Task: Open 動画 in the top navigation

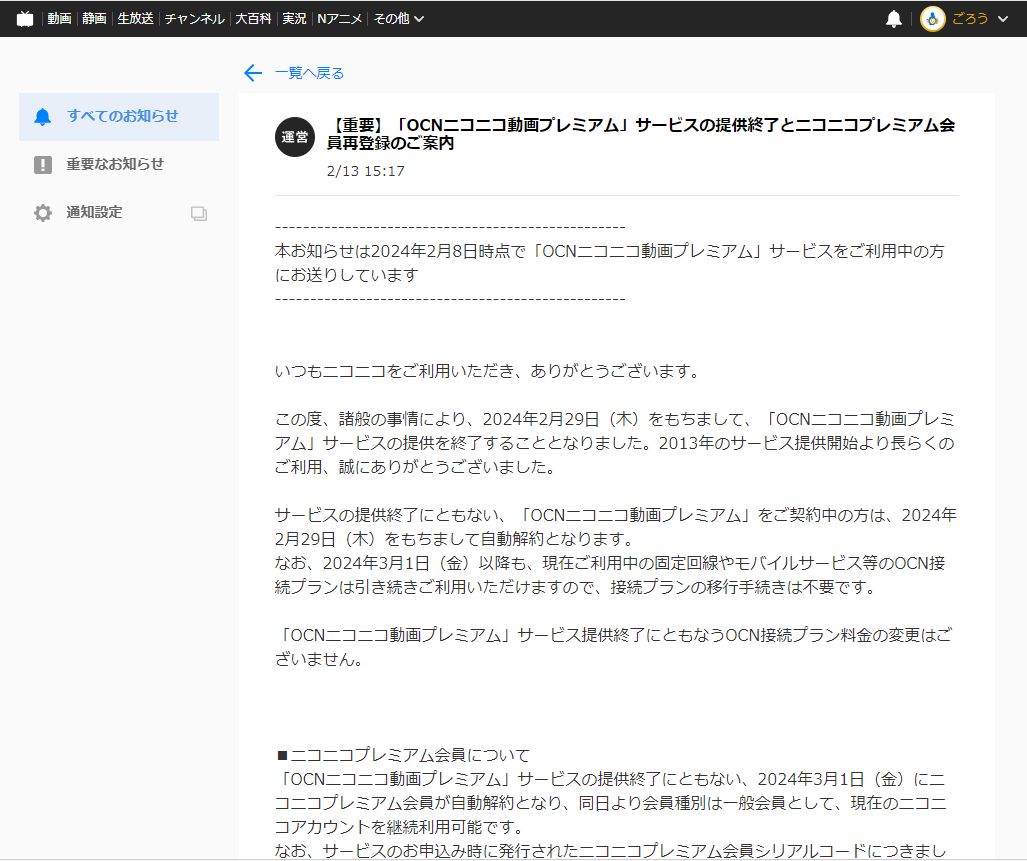Action: click(60, 19)
